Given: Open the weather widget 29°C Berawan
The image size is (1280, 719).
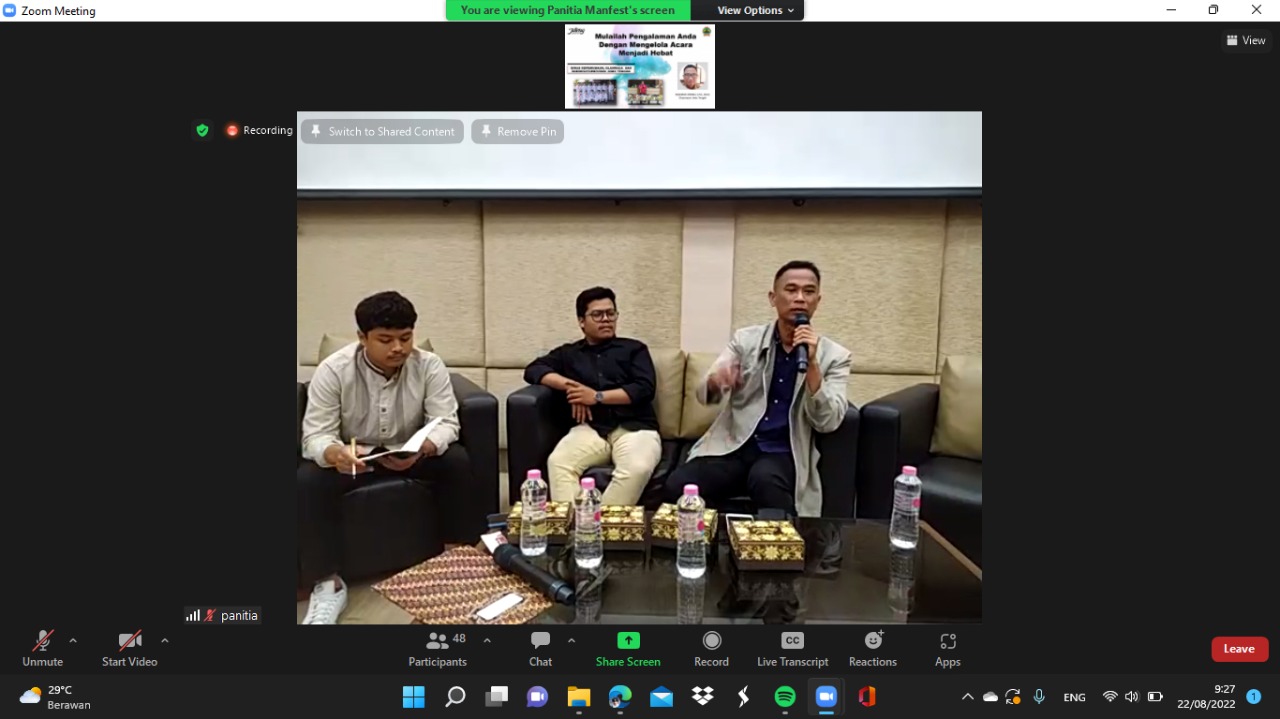Looking at the screenshot, I should point(56,697).
